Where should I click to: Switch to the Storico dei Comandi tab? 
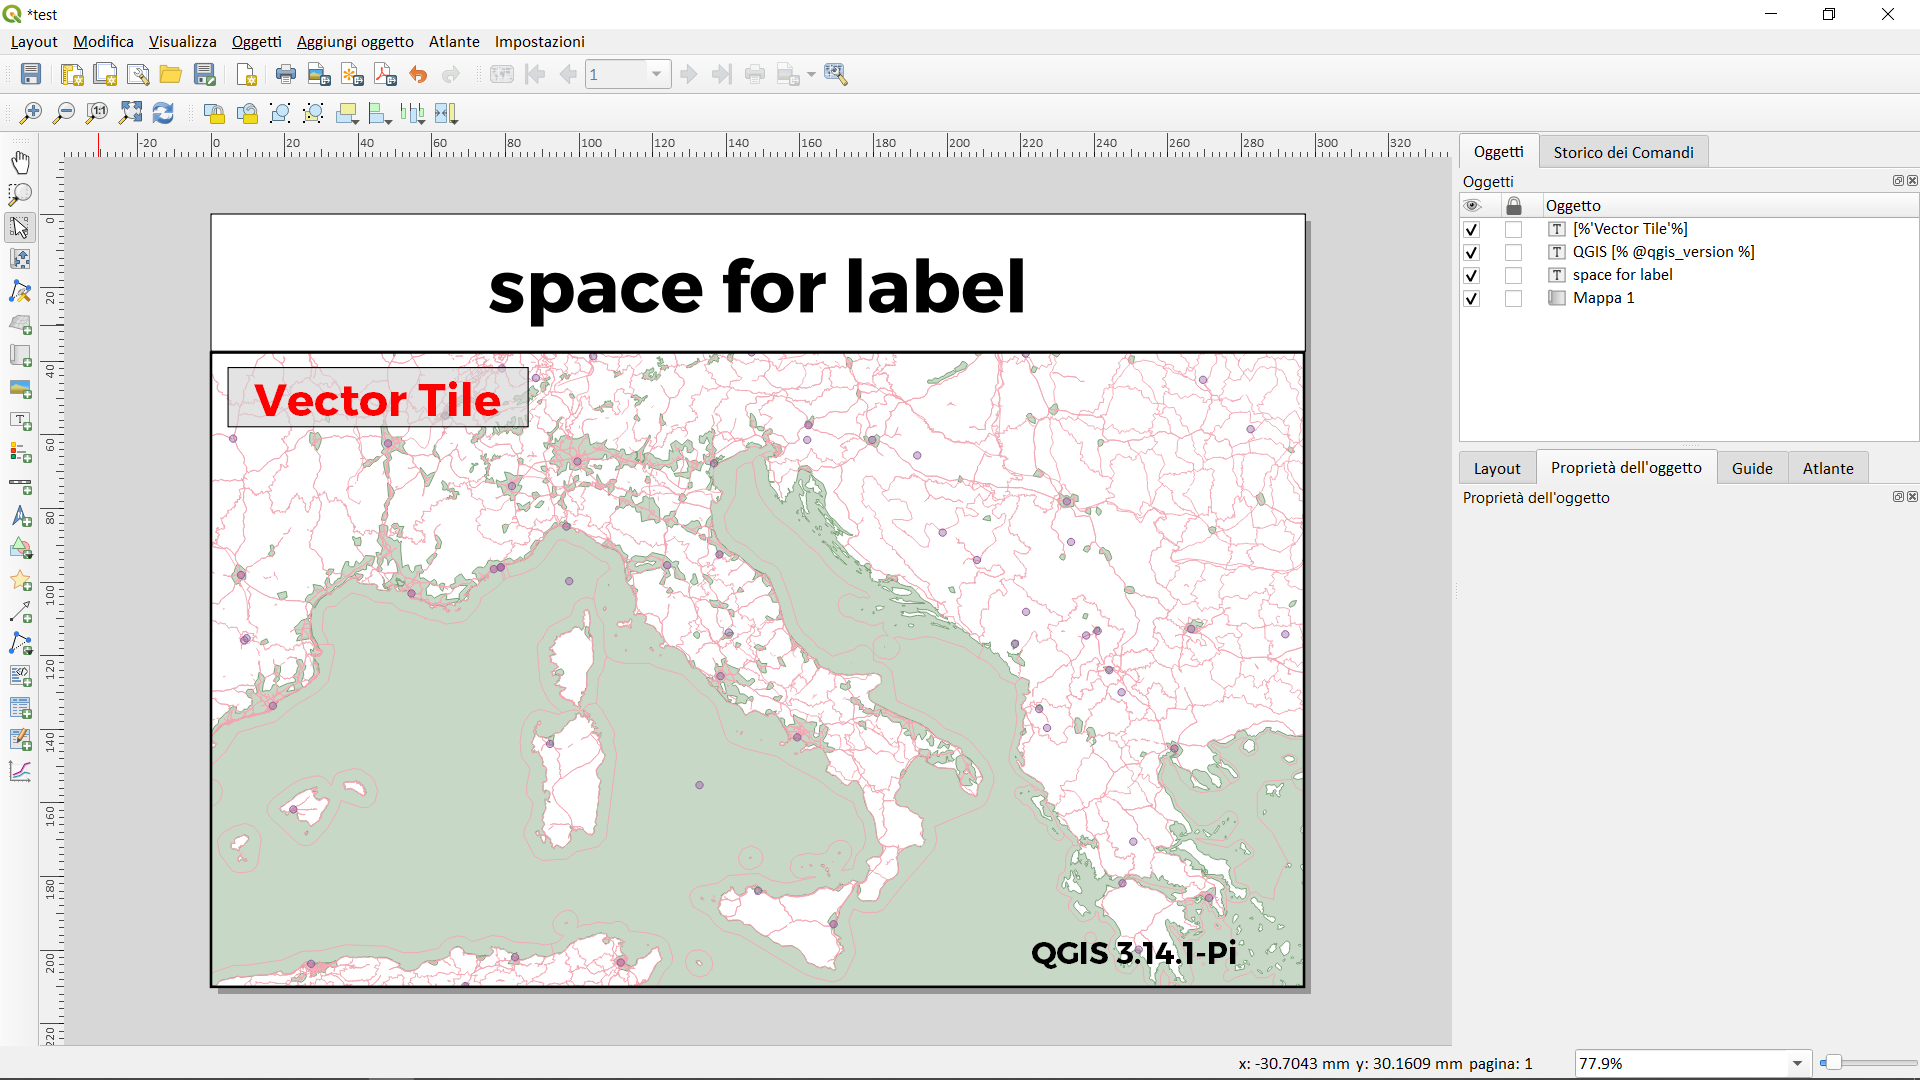pyautogui.click(x=1624, y=152)
